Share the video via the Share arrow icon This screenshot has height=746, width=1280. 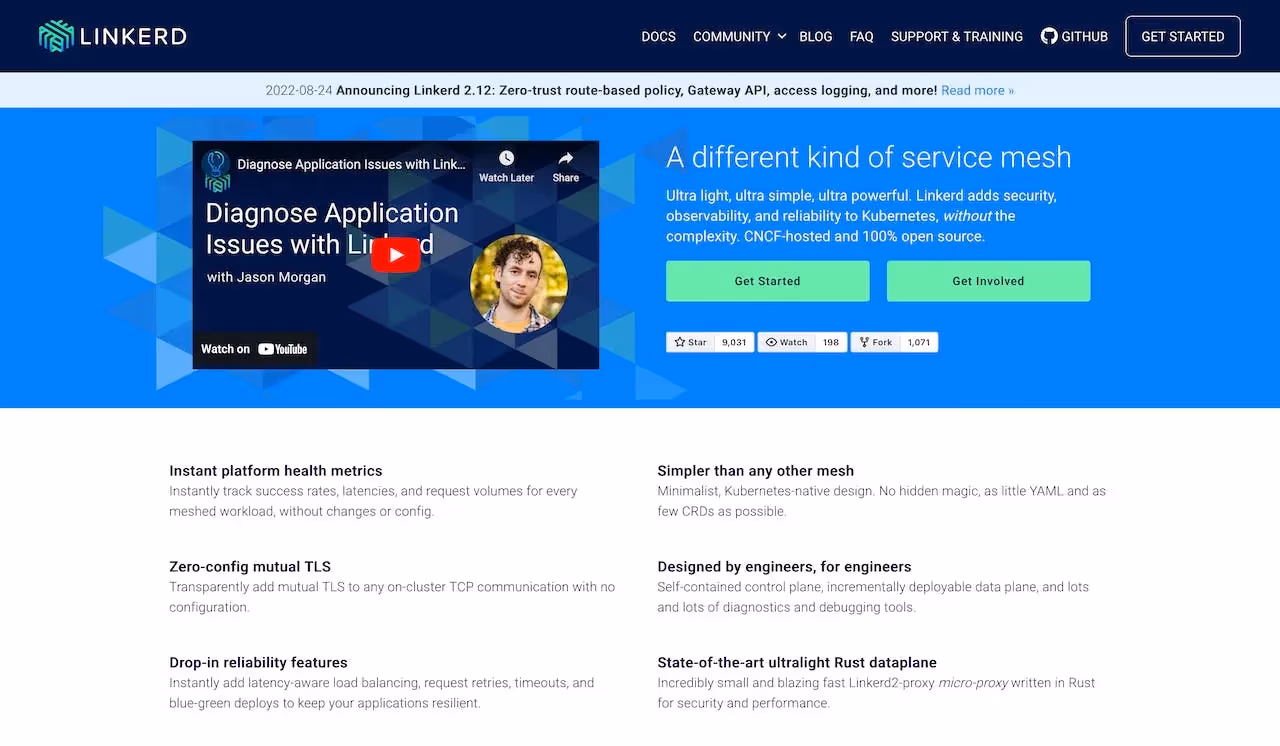coord(565,155)
